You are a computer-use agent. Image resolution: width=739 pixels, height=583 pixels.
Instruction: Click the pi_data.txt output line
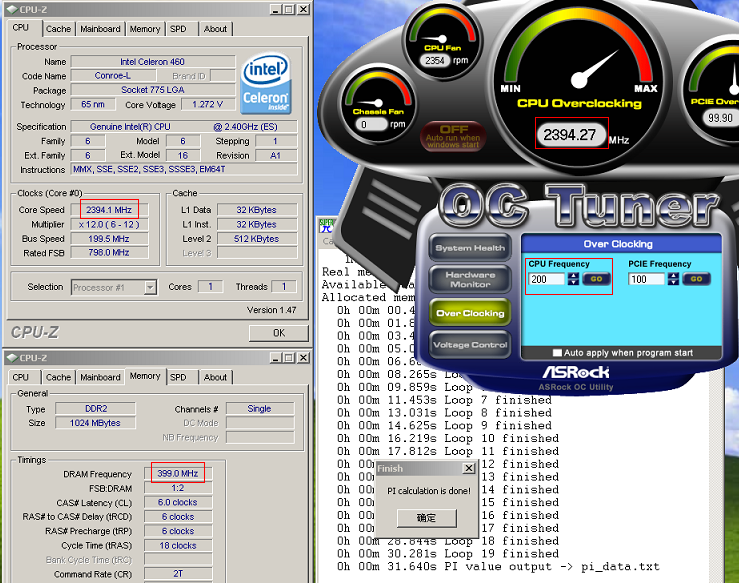tap(498, 567)
